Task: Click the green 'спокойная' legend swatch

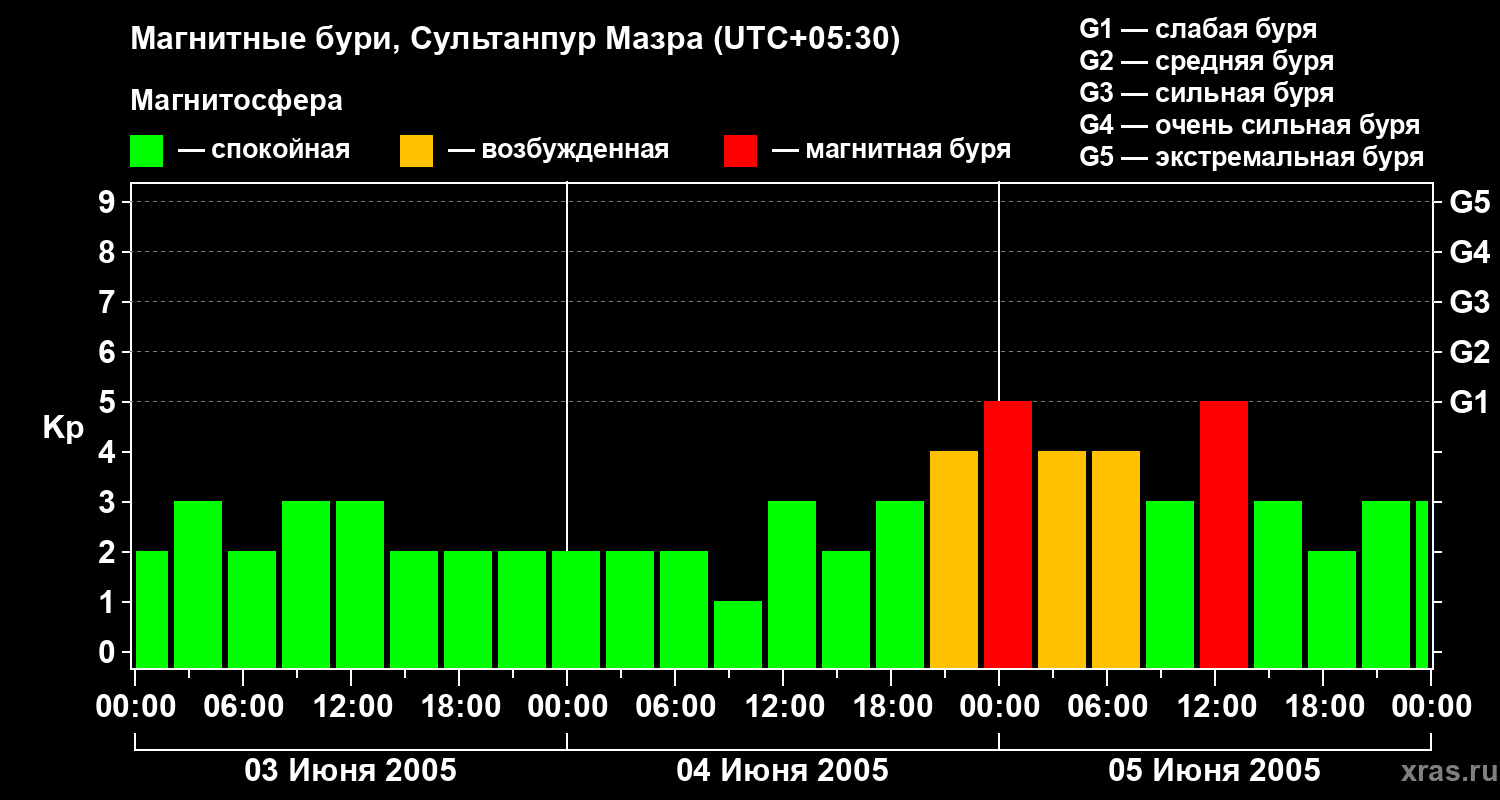Action: pyautogui.click(x=147, y=151)
